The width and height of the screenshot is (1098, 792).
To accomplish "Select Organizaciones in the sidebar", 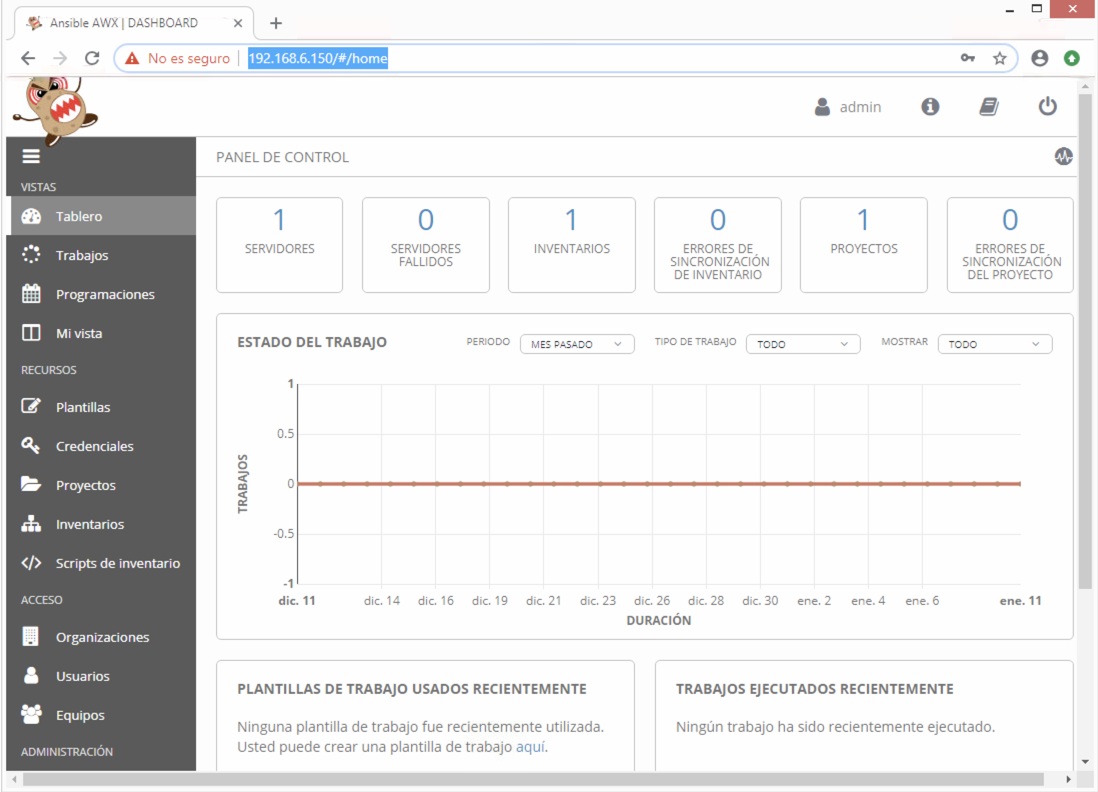I will (102, 637).
